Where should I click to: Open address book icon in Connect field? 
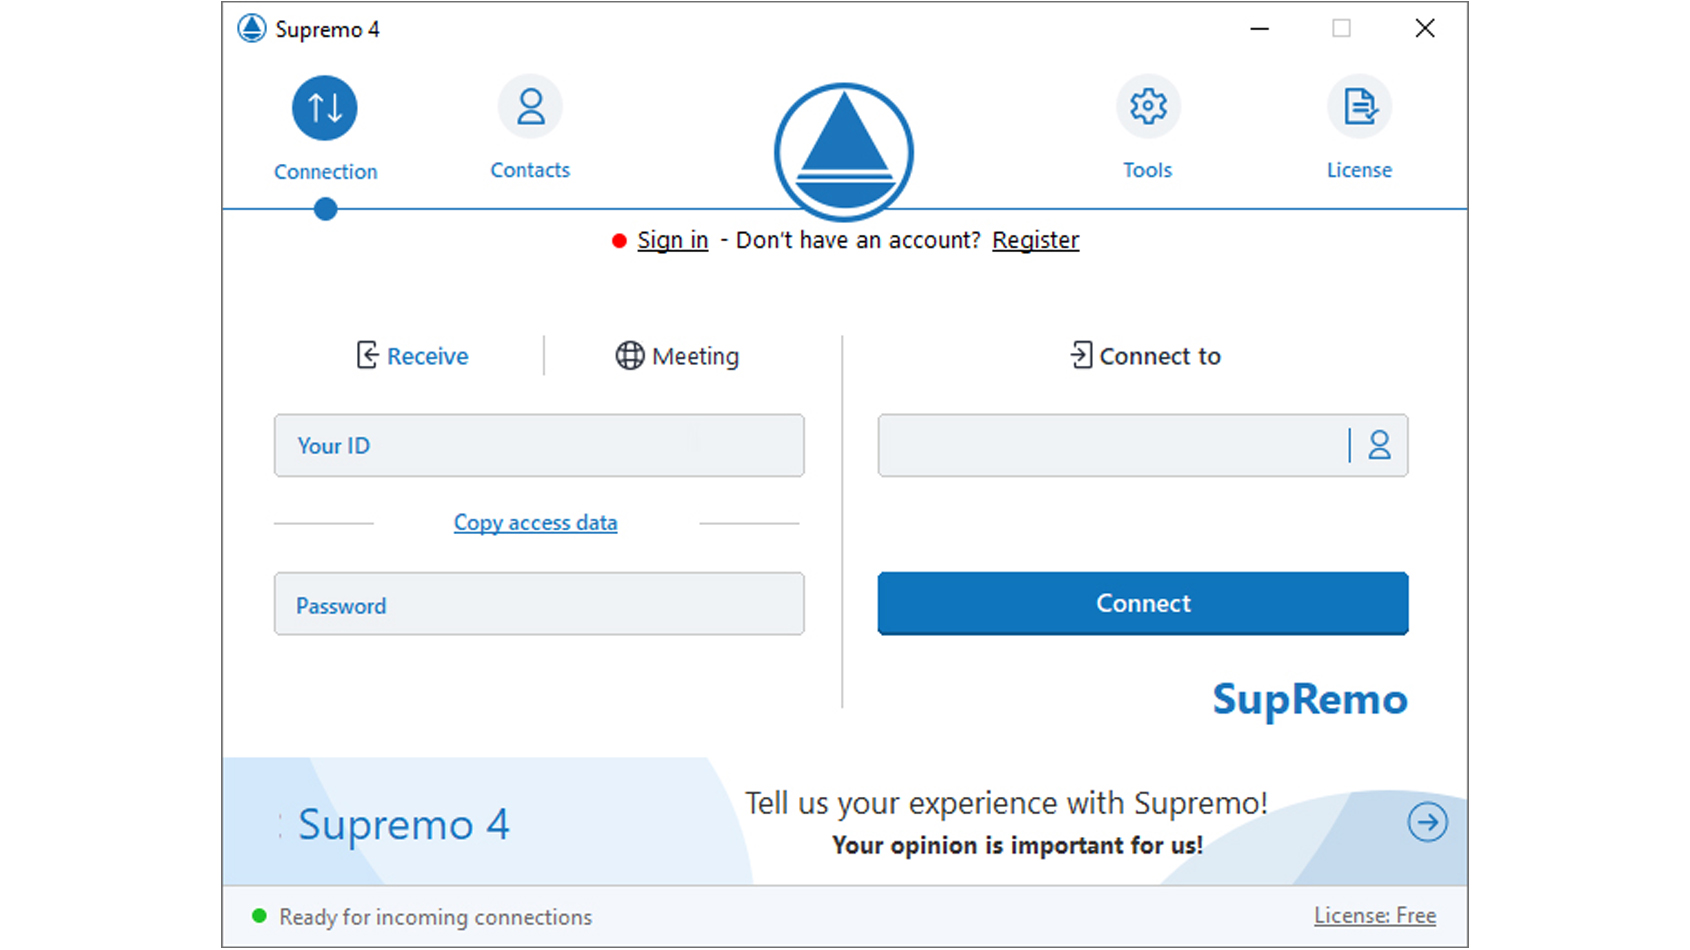coord(1379,445)
